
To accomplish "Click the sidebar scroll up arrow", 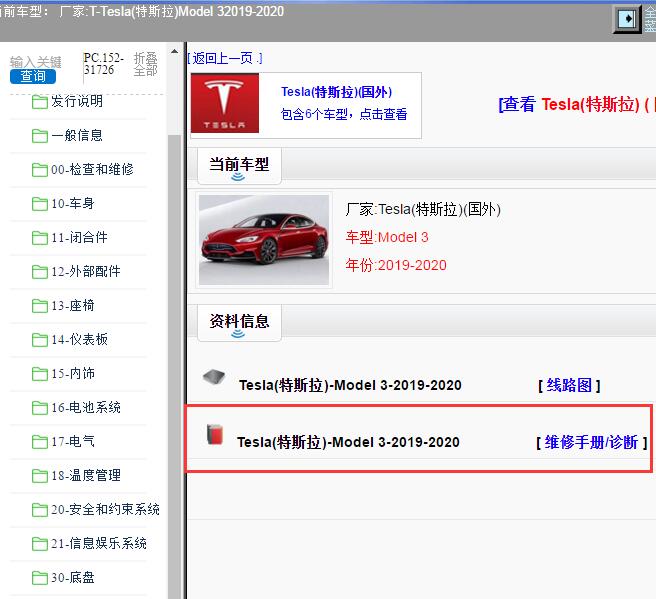I will 174,52.
